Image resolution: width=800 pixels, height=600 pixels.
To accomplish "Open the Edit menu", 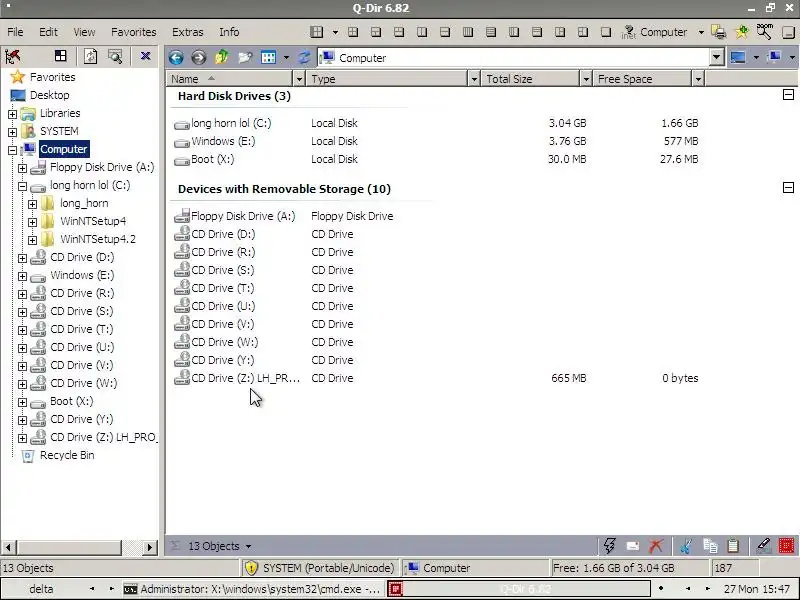I will (x=48, y=32).
